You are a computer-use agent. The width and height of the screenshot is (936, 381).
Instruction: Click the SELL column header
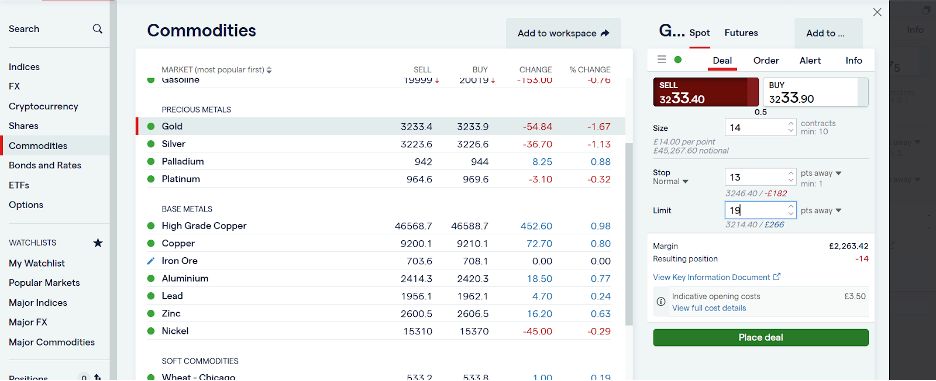(x=422, y=70)
